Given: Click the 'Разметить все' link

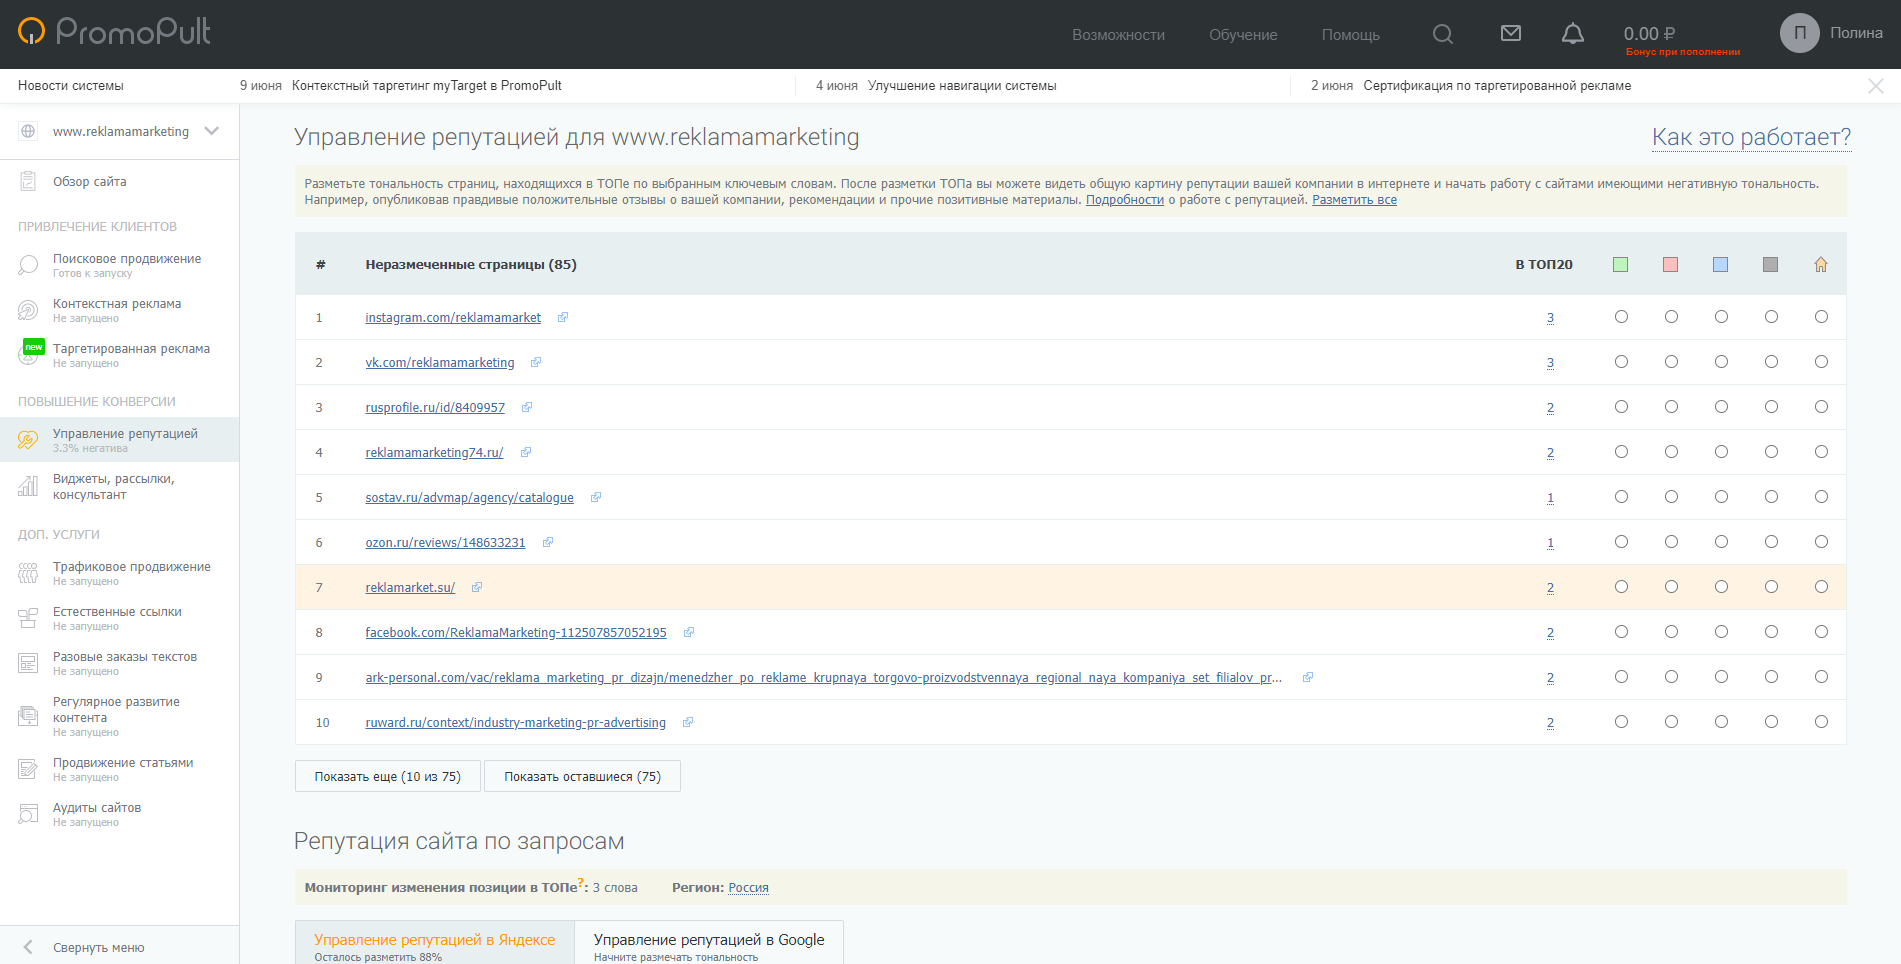Looking at the screenshot, I should (x=1354, y=200).
